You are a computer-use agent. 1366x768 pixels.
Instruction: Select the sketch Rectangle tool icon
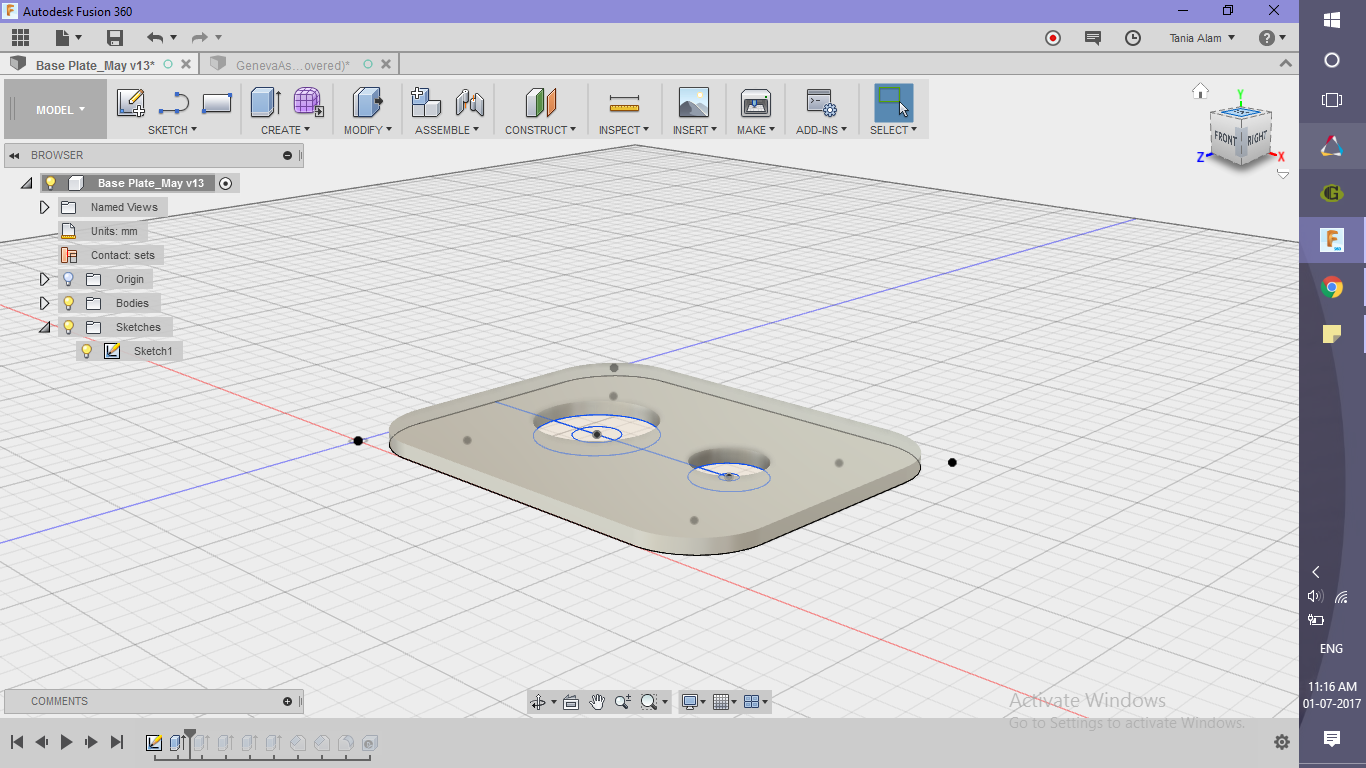pyautogui.click(x=217, y=103)
